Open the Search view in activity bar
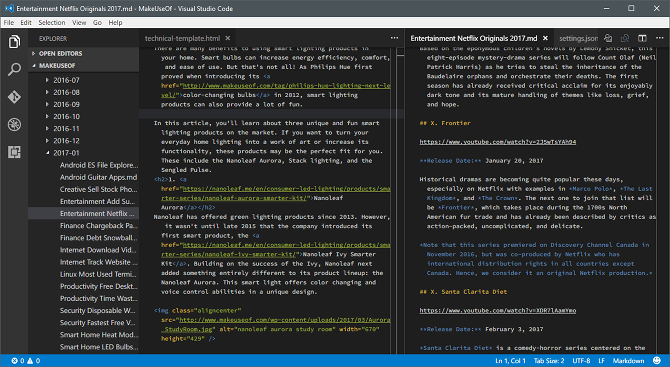670x367 pixels. click(14, 69)
